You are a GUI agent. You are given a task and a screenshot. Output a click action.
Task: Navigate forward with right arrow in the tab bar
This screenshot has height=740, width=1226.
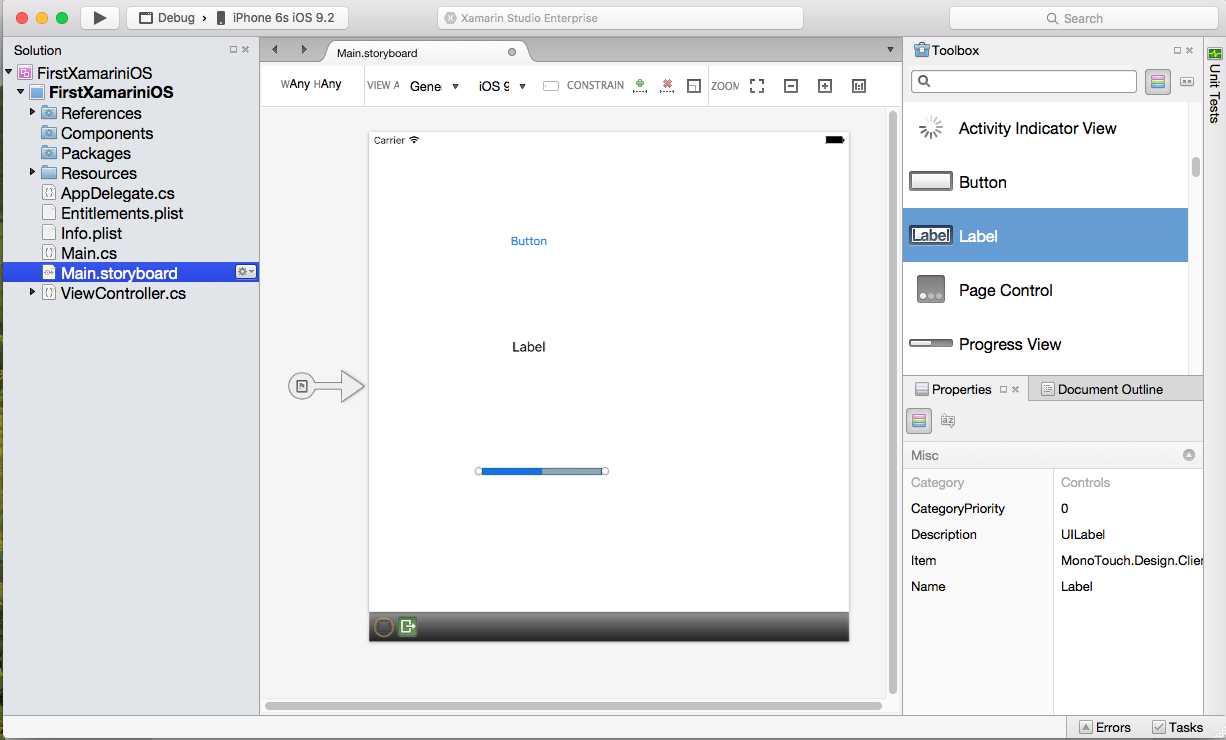(304, 49)
